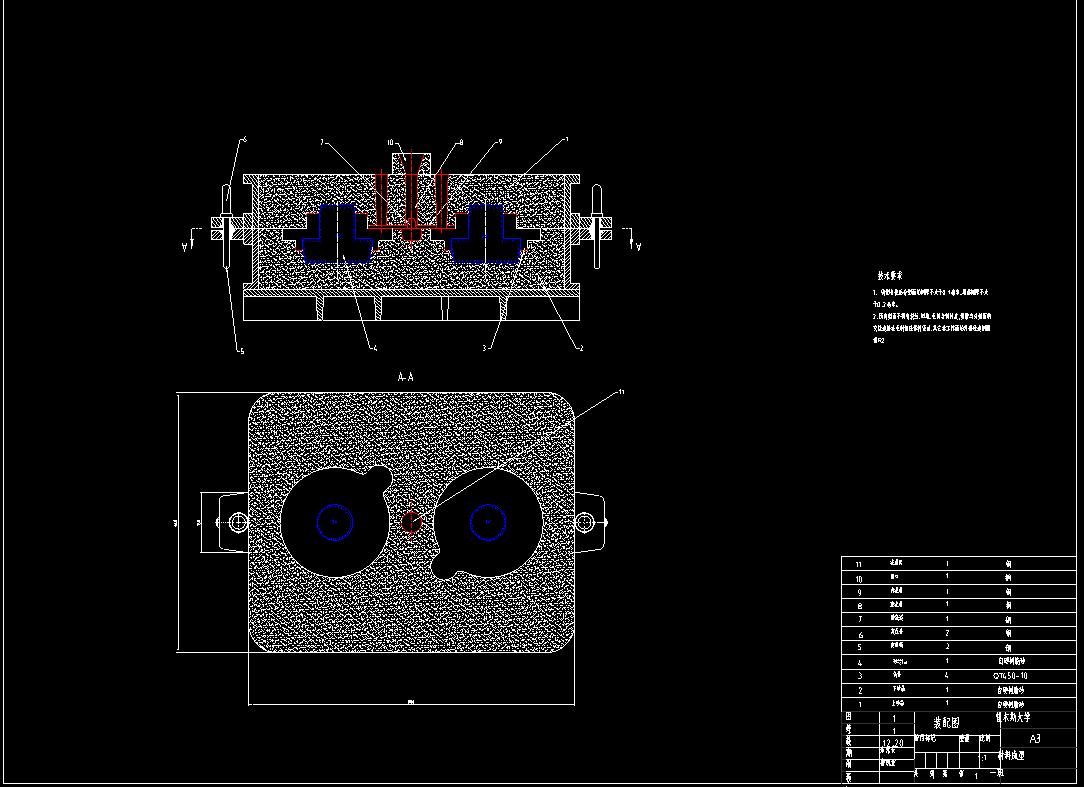Click item number 11 in the parts list

(859, 565)
